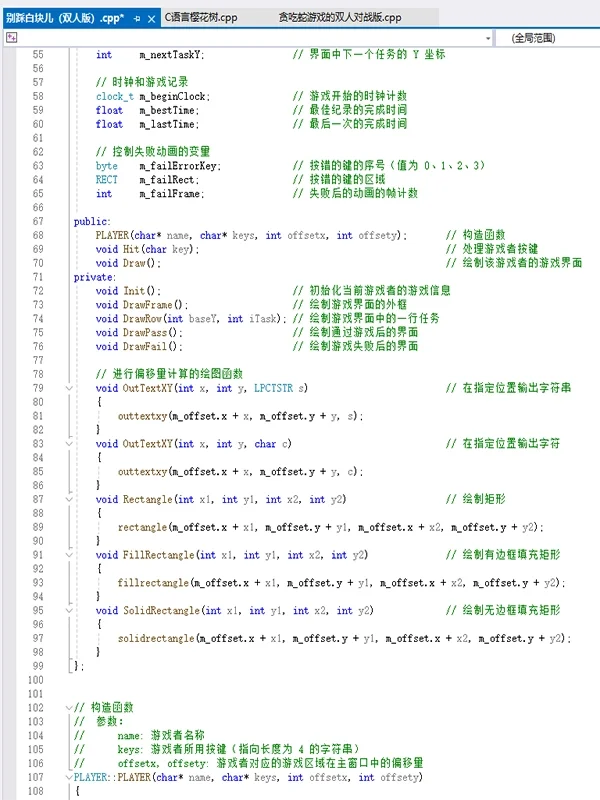Click the rectangle call on line 89
Screen dimensions: 600x800
[x=142, y=528]
